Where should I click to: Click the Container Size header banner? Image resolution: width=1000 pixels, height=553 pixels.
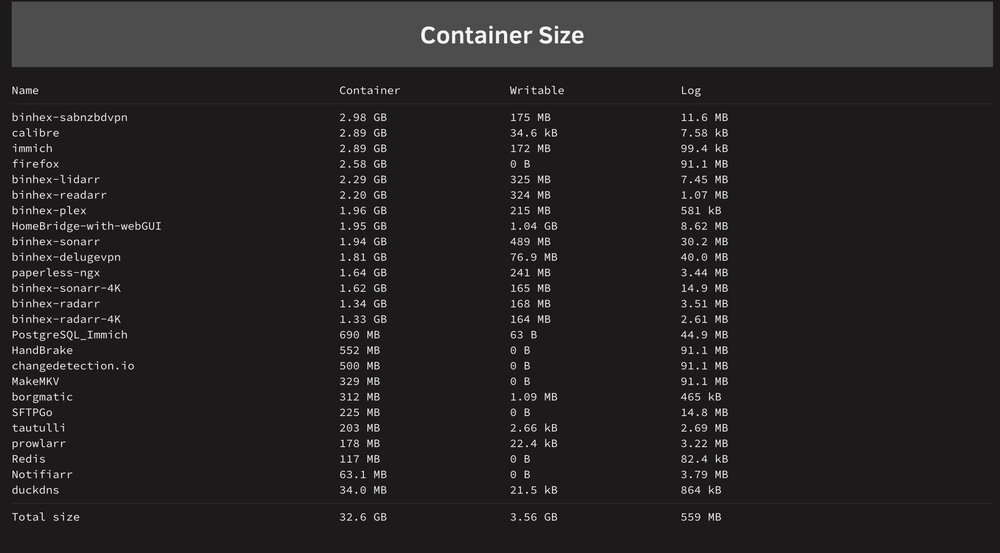tap(502, 34)
